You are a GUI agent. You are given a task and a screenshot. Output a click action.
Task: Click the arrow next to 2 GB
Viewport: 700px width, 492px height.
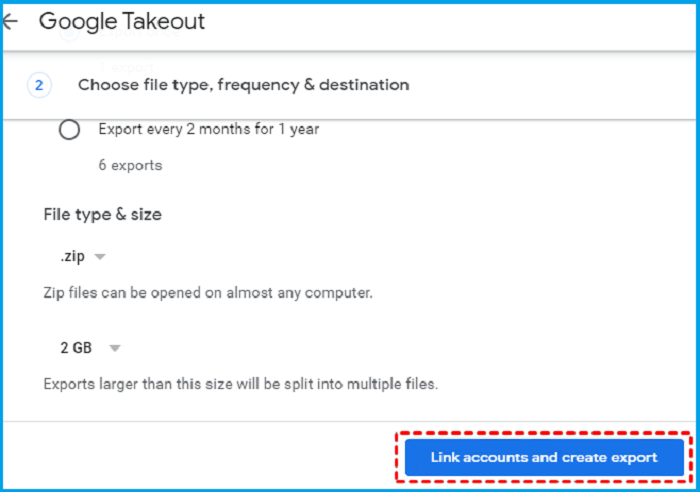114,348
